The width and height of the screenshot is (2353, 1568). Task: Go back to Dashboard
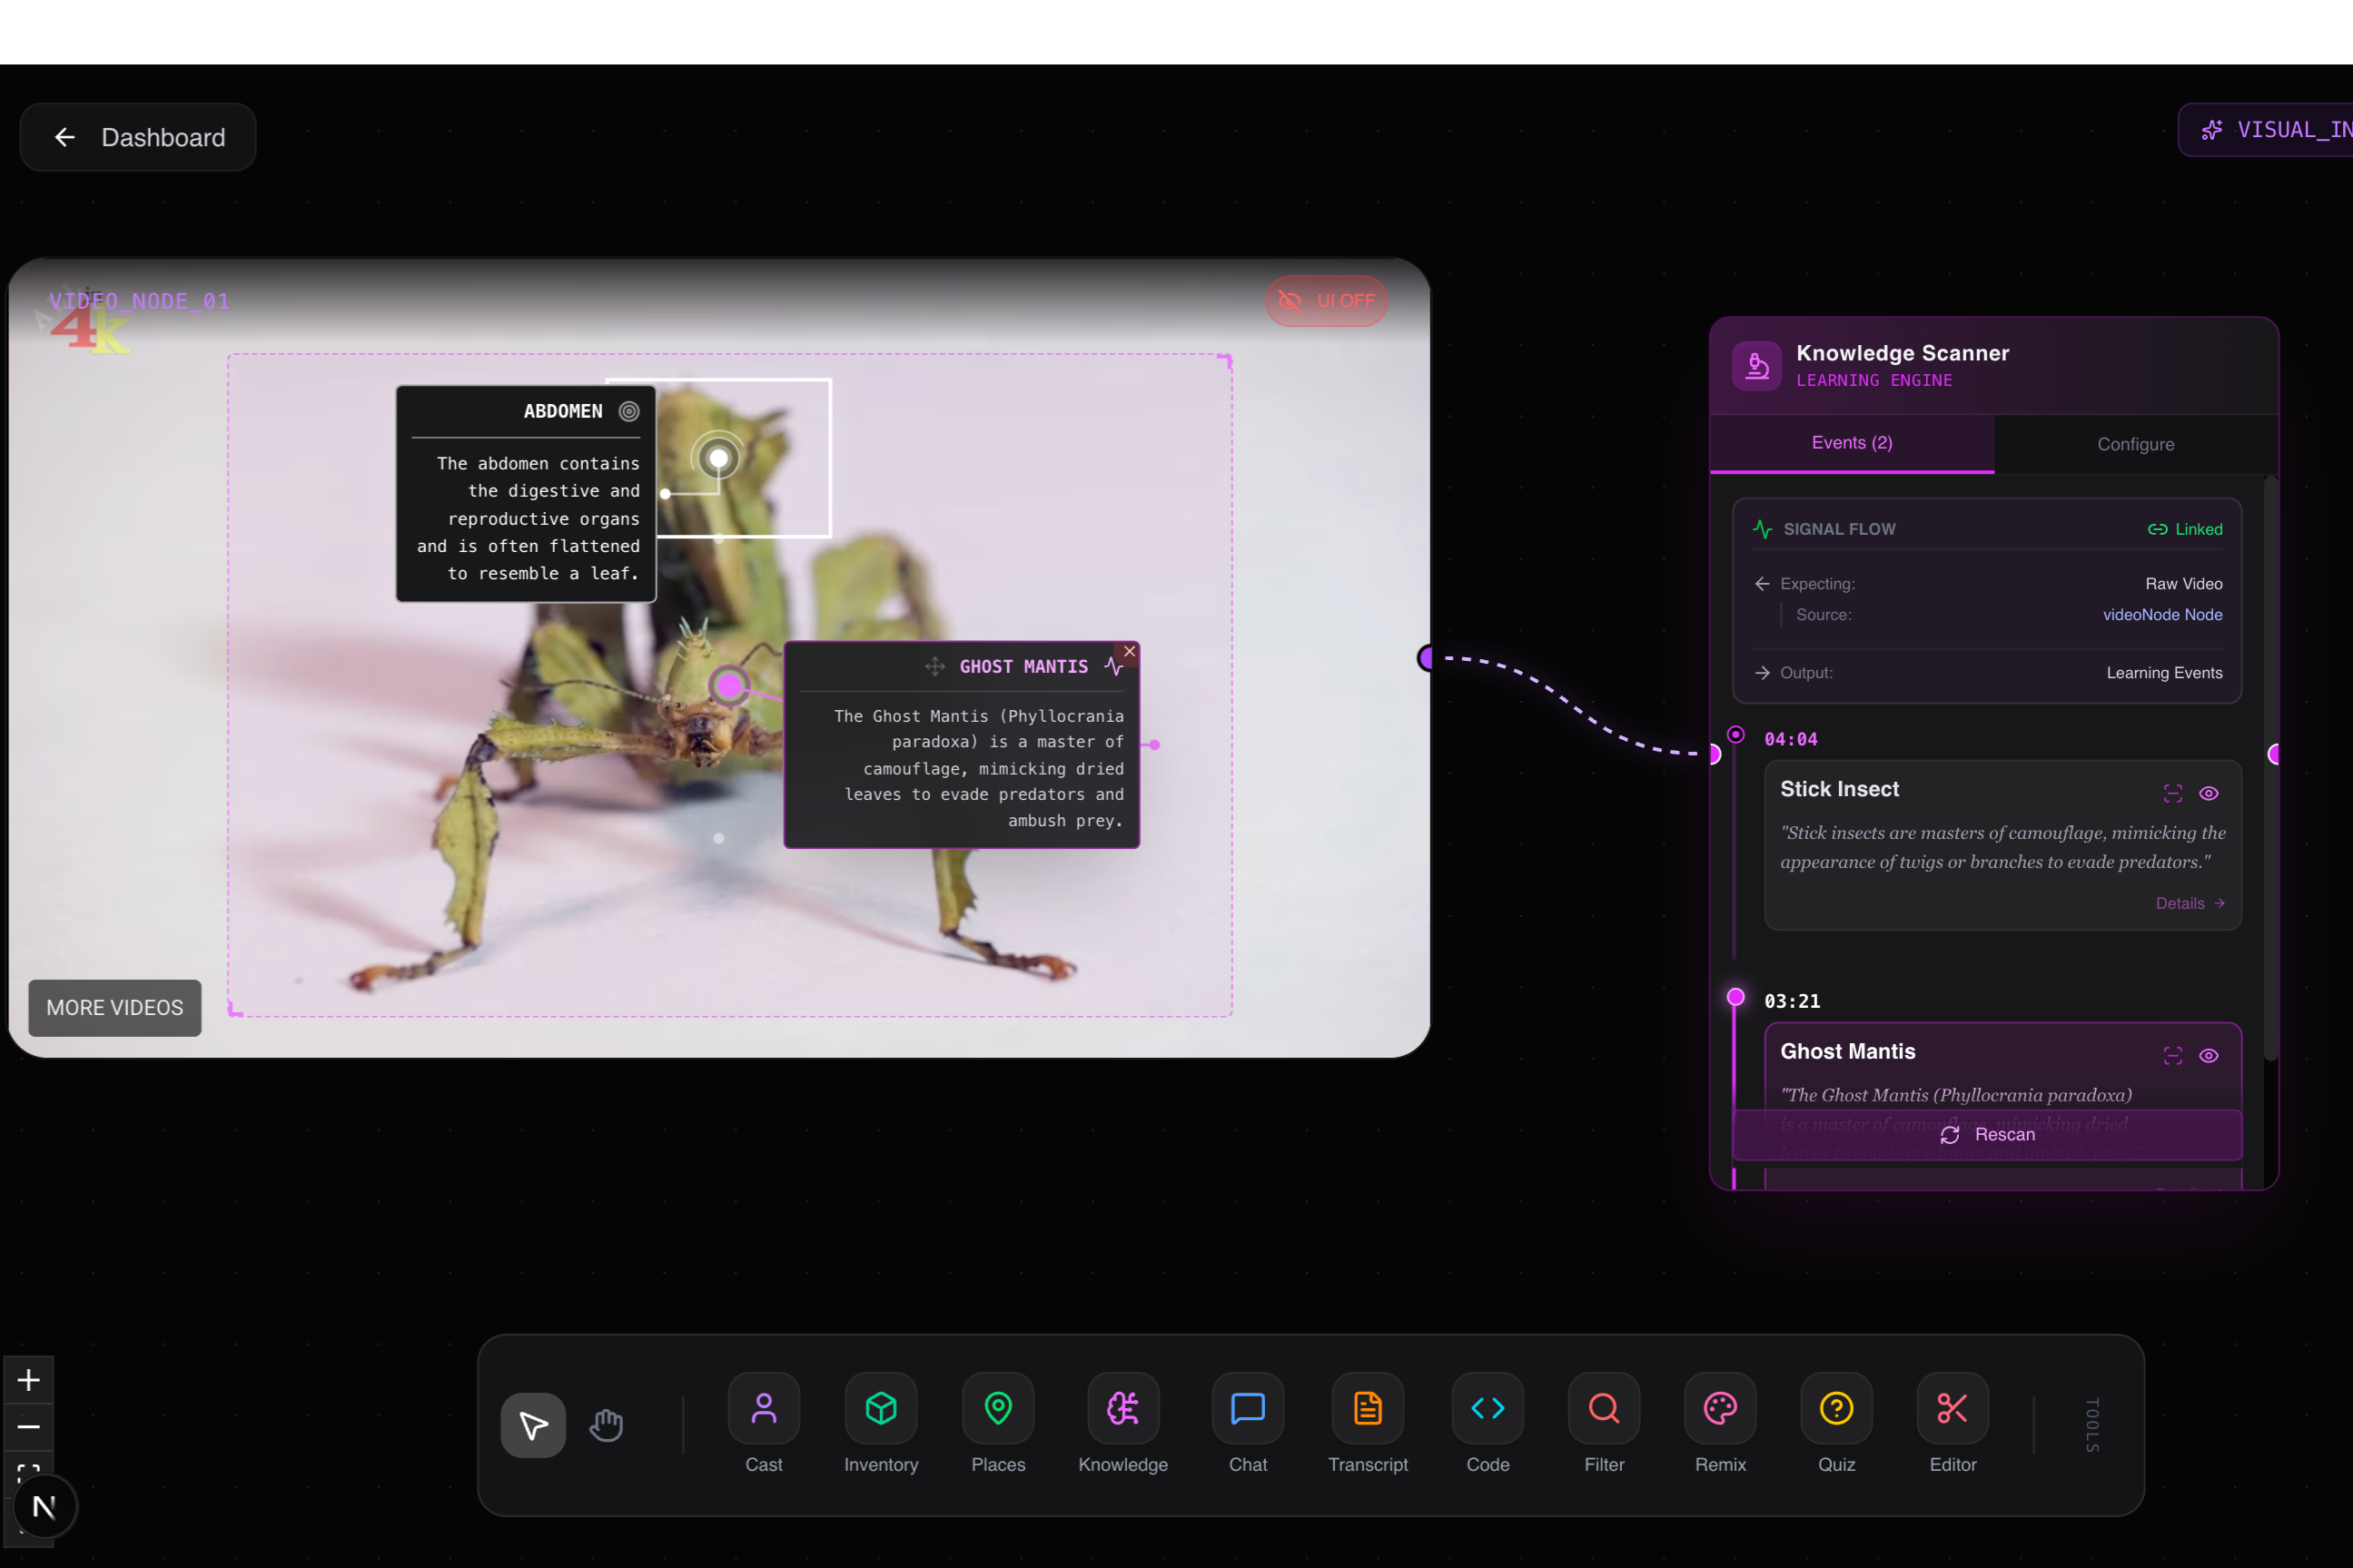[138, 137]
